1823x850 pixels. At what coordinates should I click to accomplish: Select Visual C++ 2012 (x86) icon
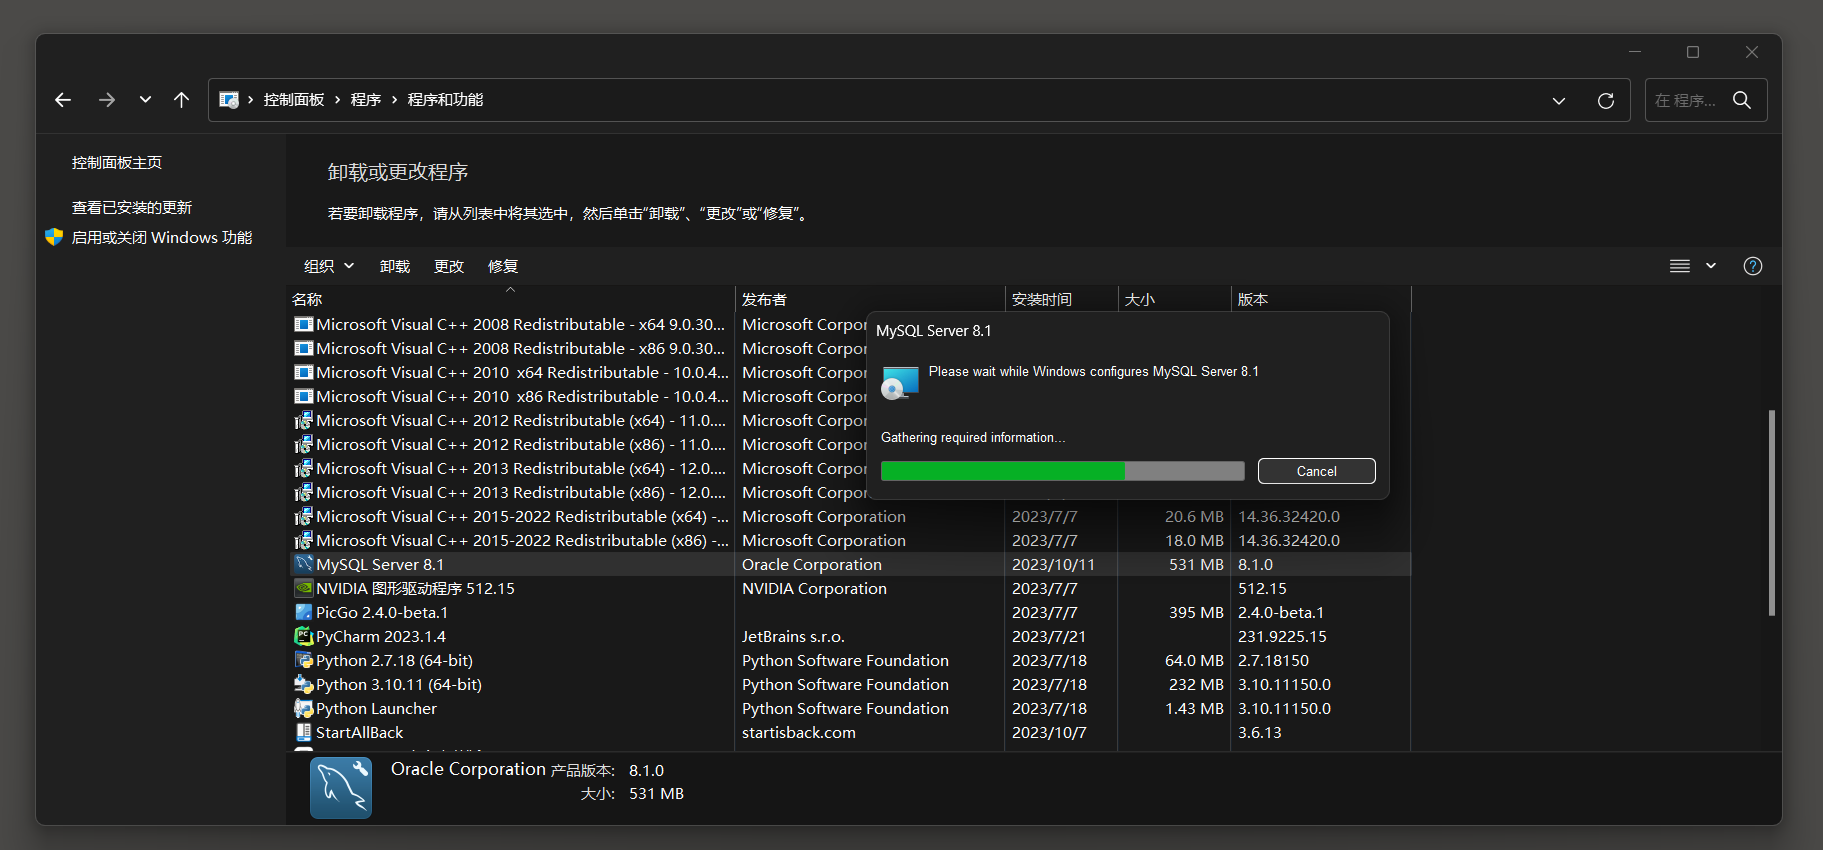(304, 444)
